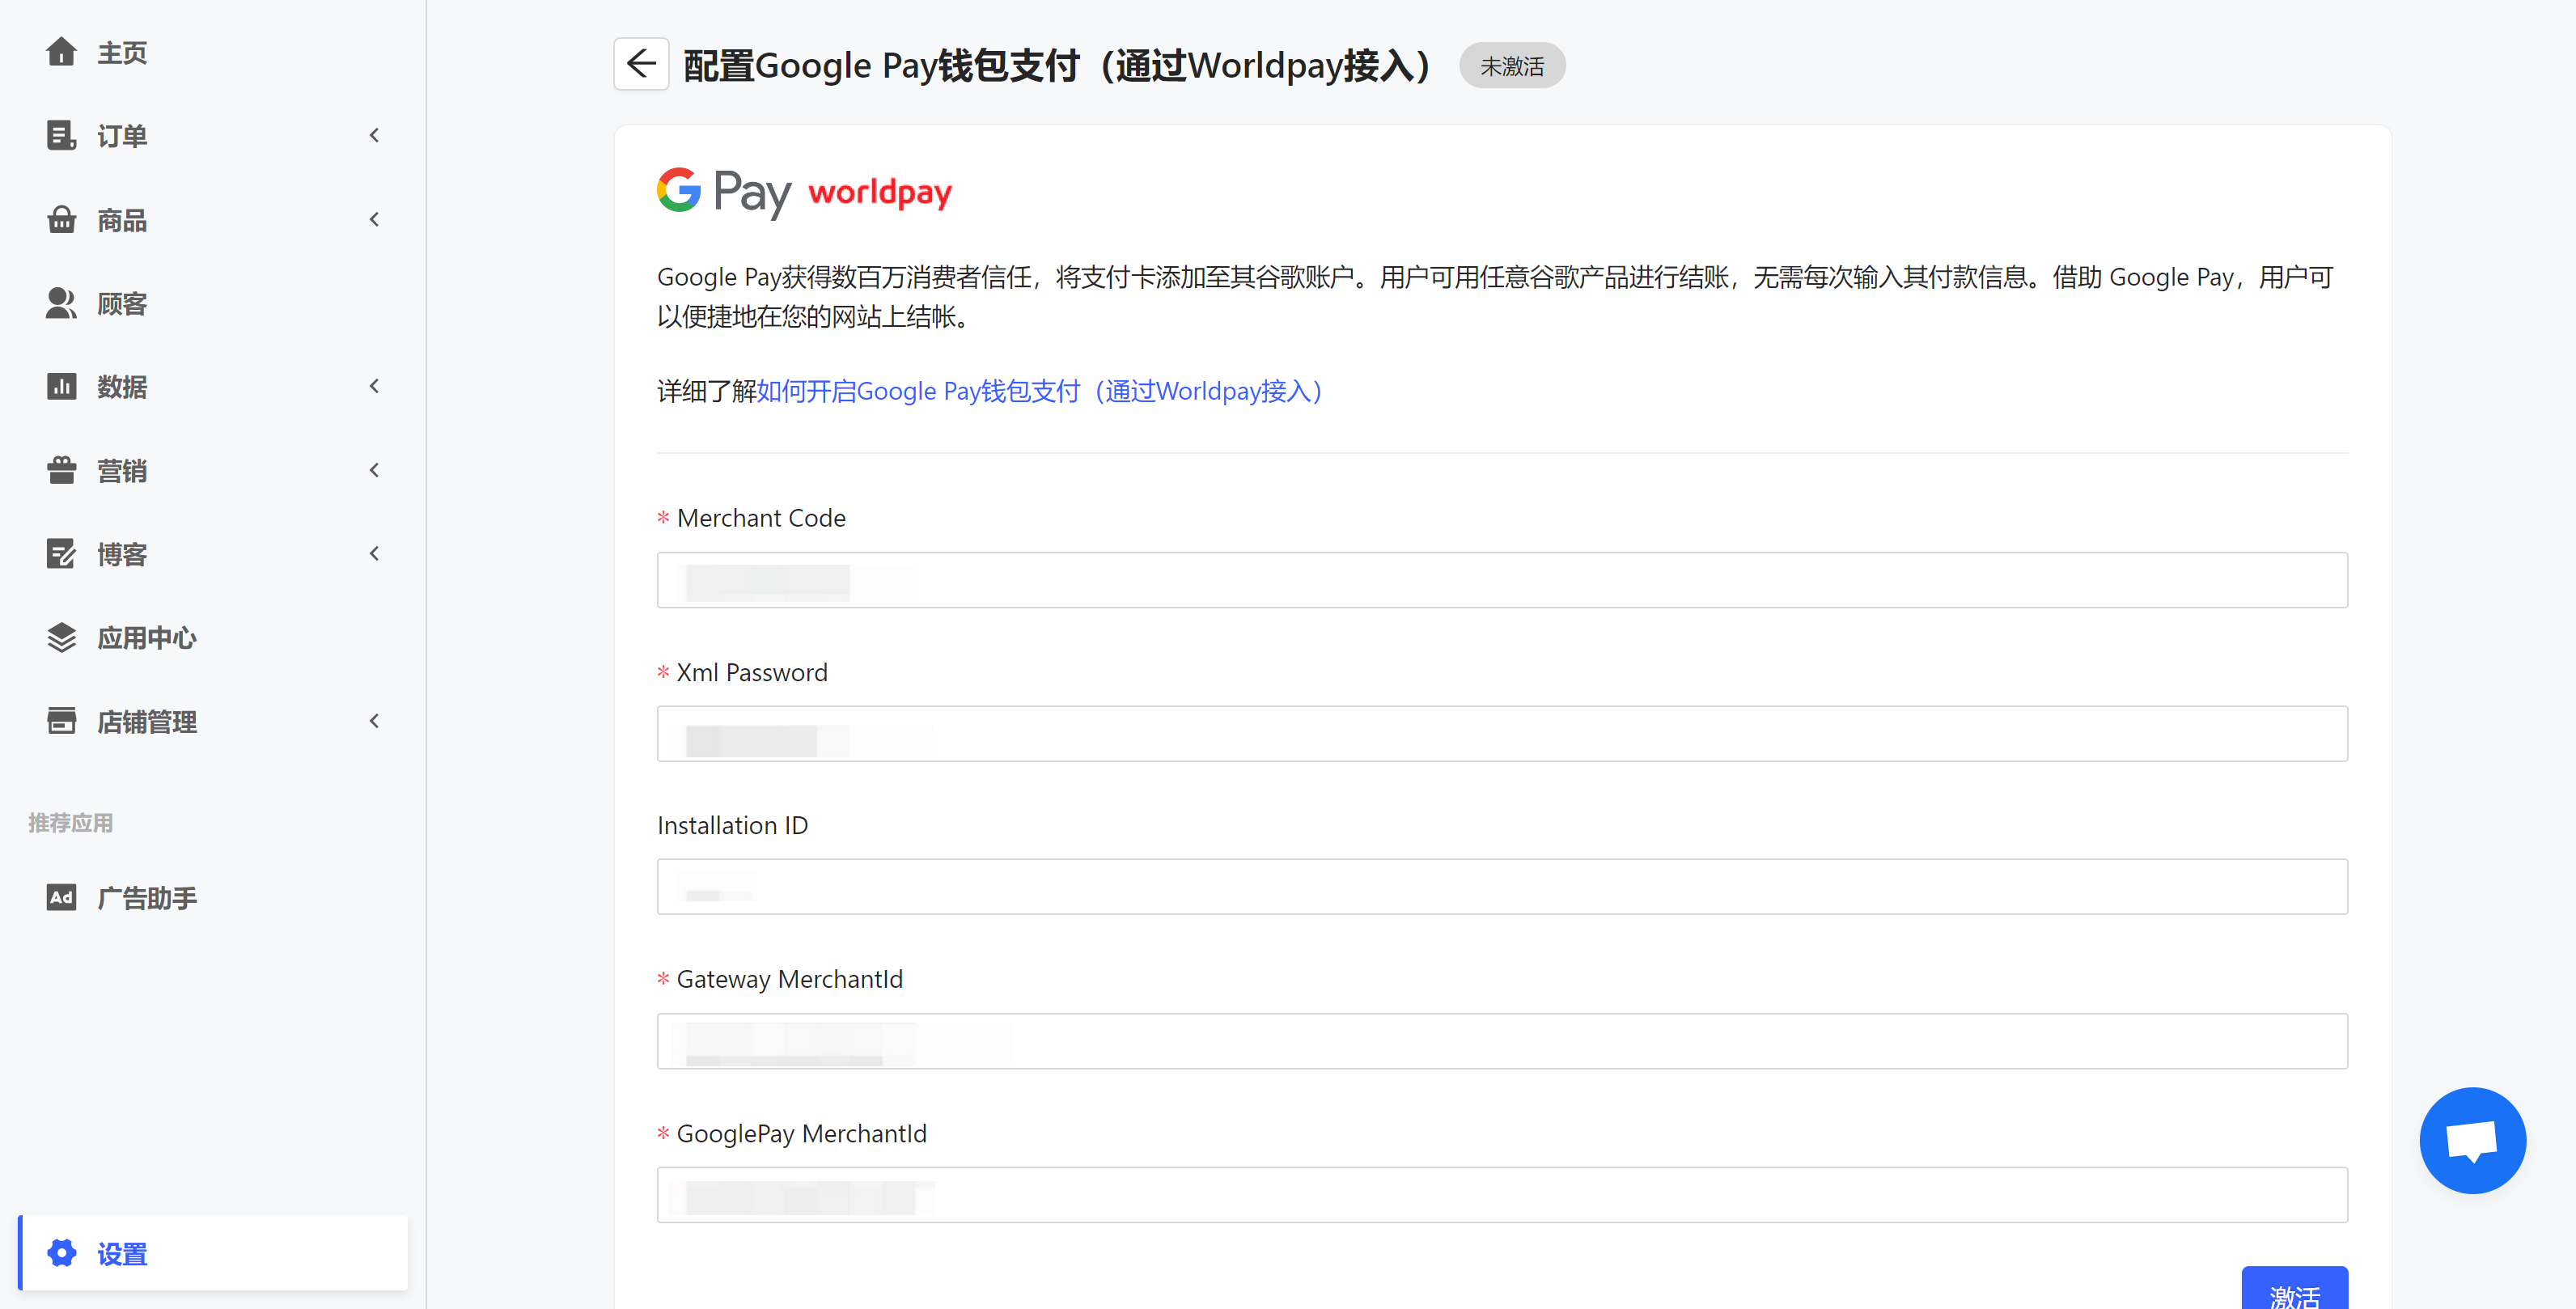The width and height of the screenshot is (2576, 1309).
Task: Click the gear icon beside 设置
Action: (x=61, y=1253)
